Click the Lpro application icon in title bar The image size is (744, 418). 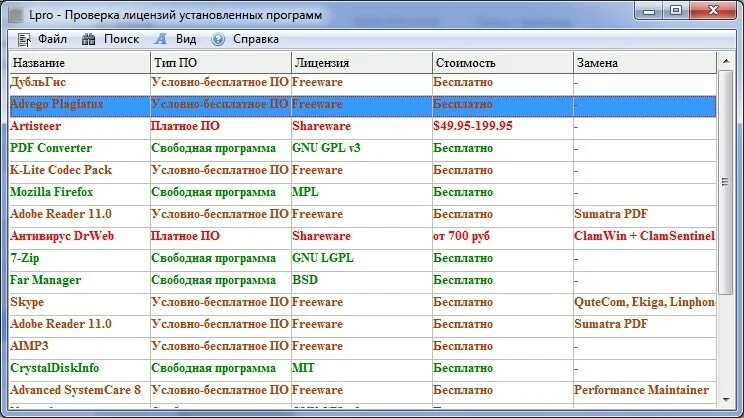point(16,15)
